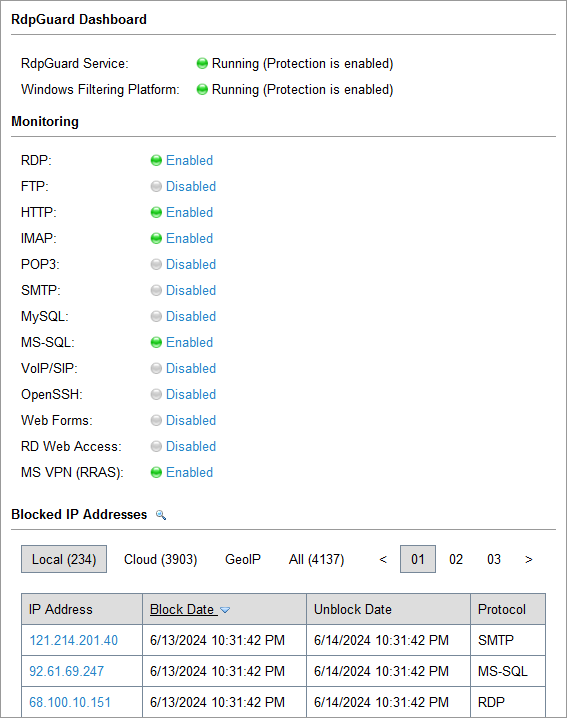Click the RdpGuard Service running status icon

[202, 63]
